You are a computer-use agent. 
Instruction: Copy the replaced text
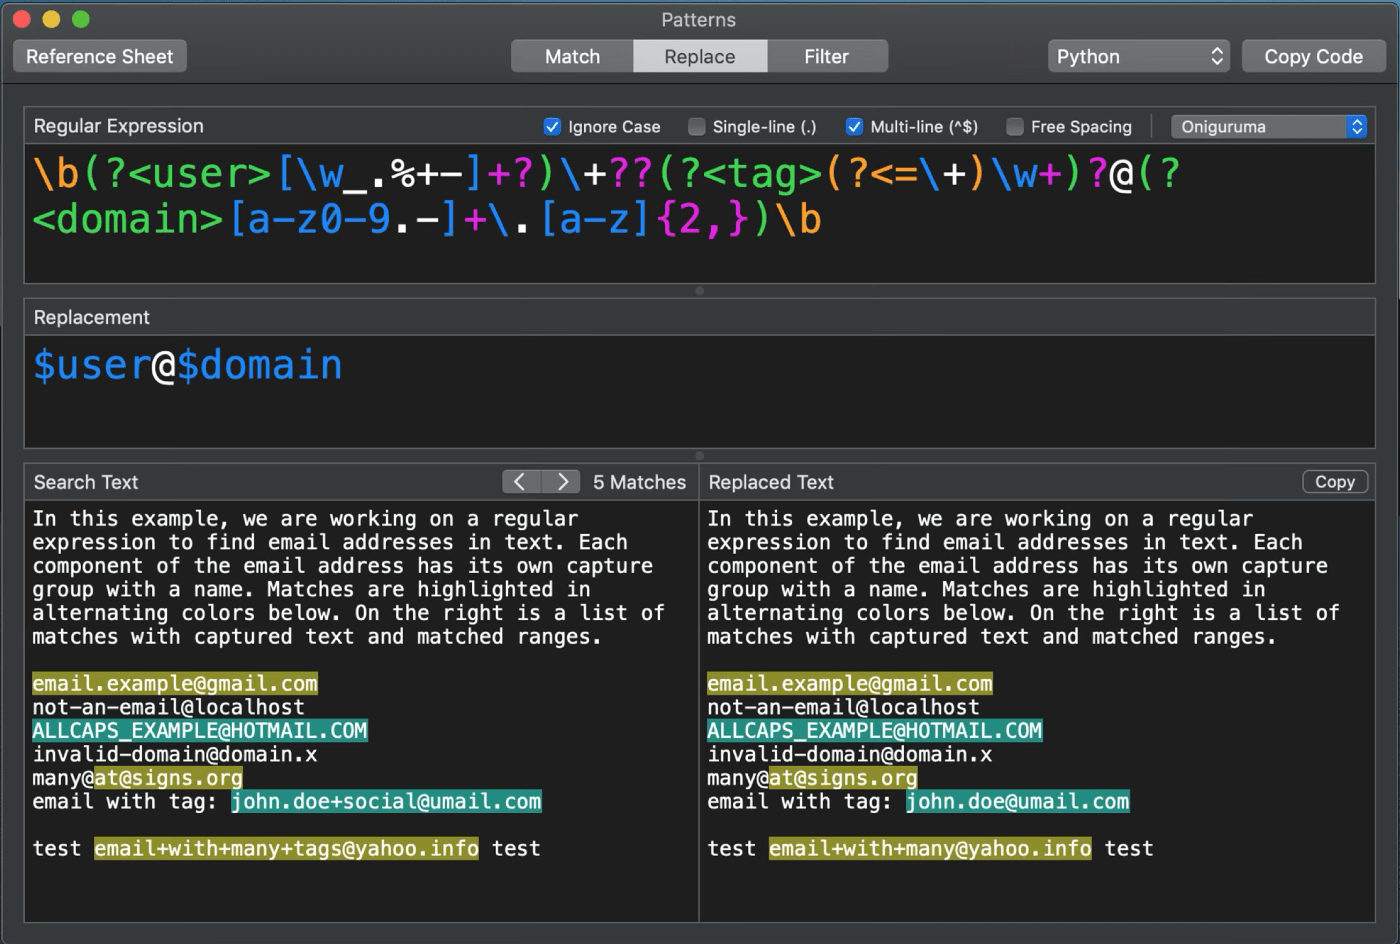coord(1335,482)
